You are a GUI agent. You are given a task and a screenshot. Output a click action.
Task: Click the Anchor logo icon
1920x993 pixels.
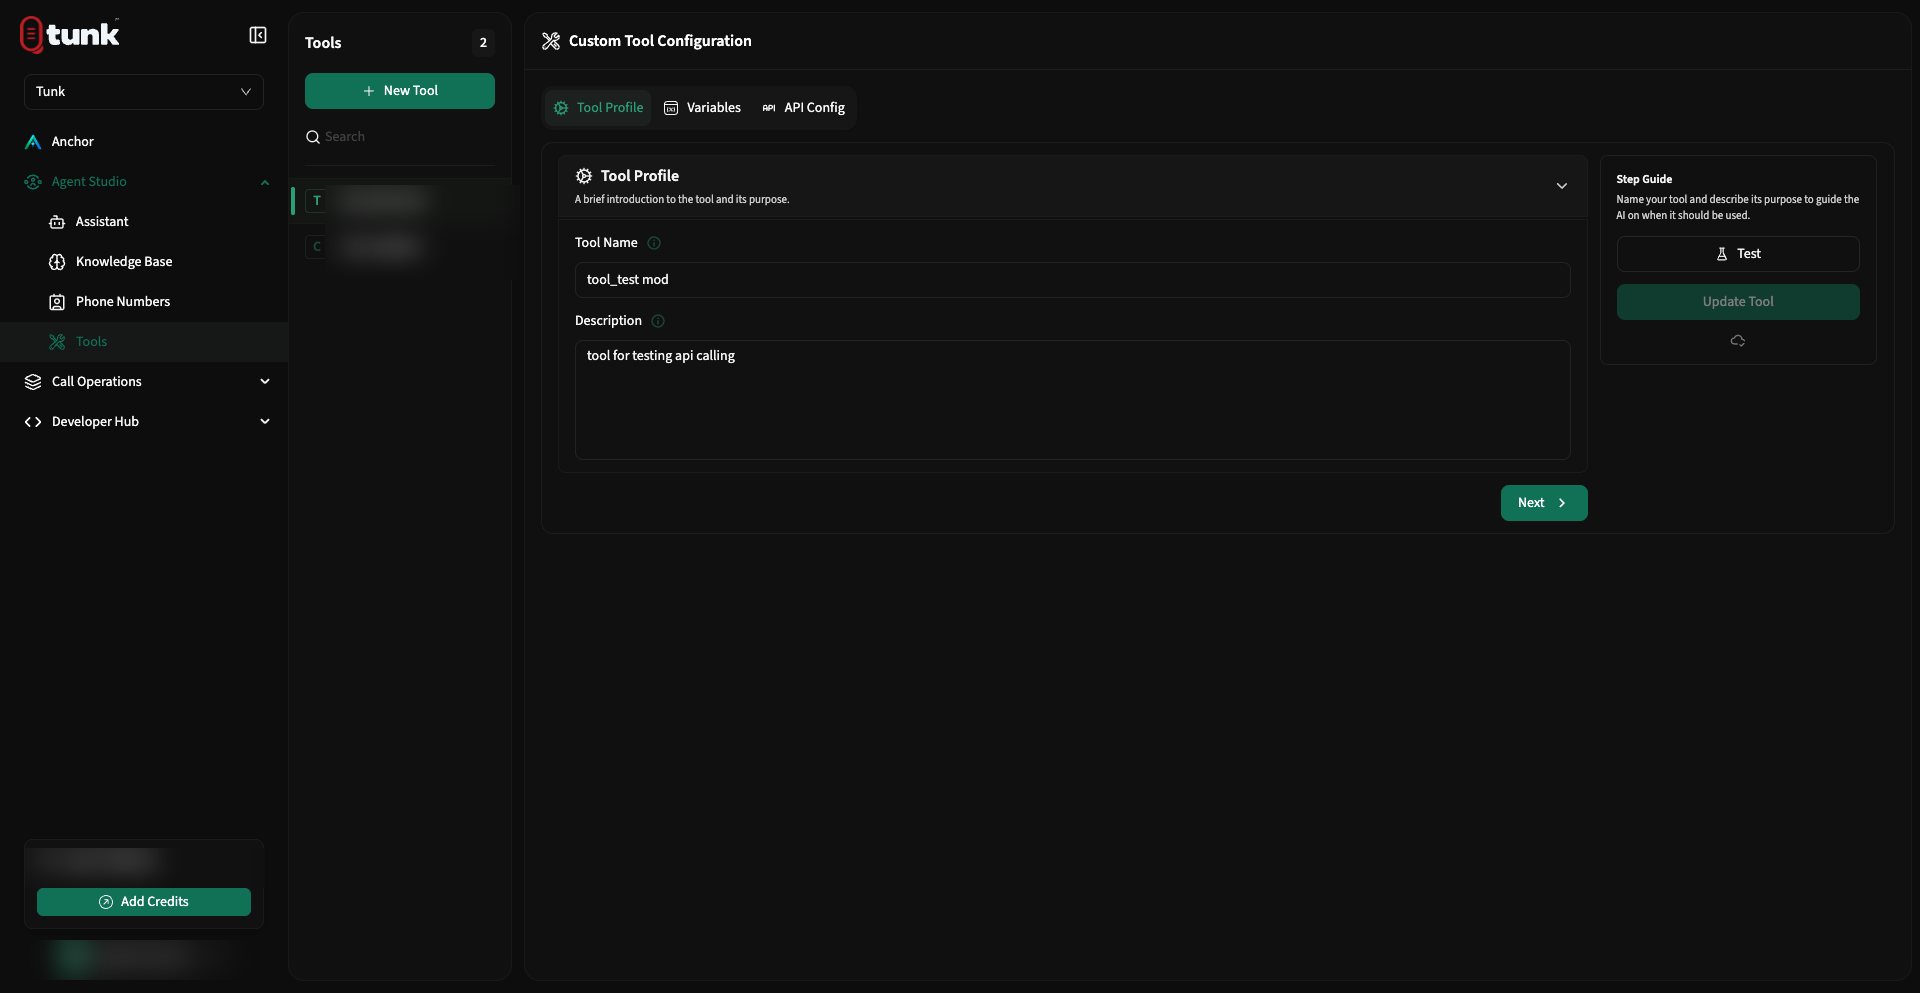click(x=33, y=142)
